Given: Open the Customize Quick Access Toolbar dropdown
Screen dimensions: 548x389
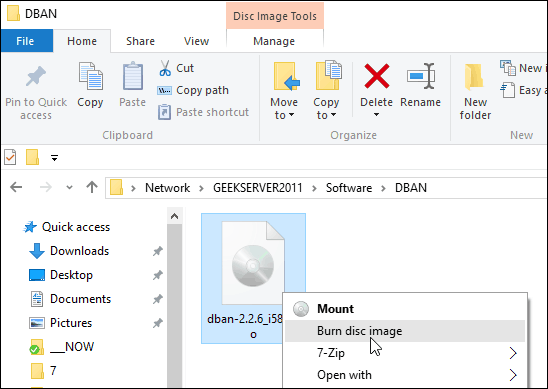Looking at the screenshot, I should pyautogui.click(x=55, y=158).
